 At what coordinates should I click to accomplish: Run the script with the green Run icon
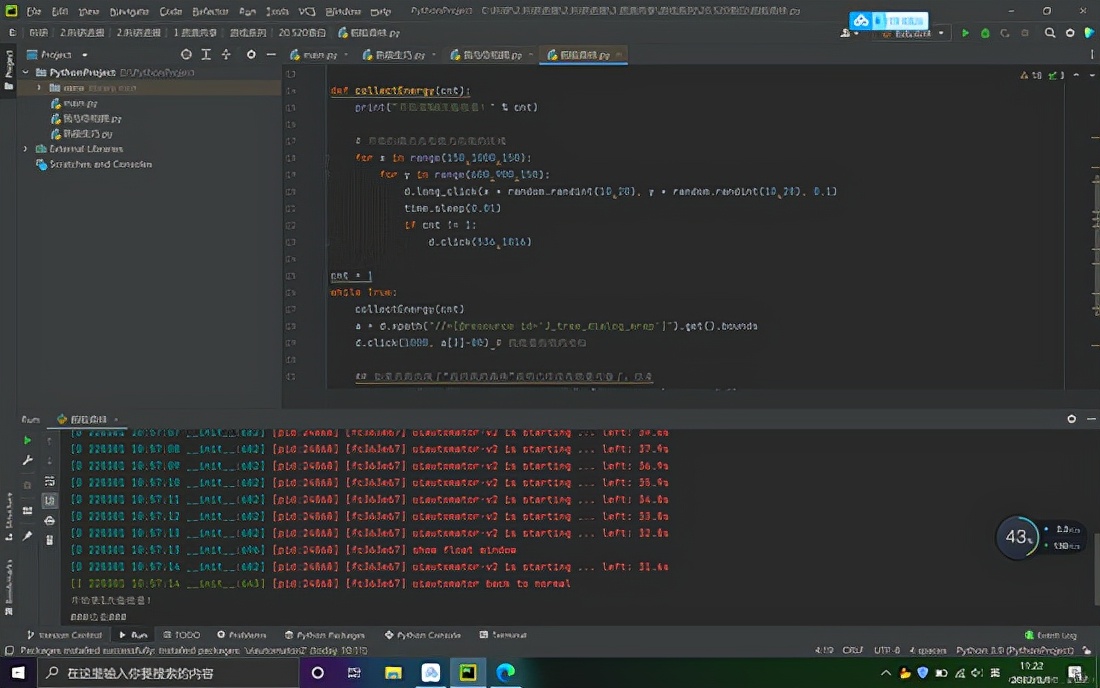click(x=964, y=33)
